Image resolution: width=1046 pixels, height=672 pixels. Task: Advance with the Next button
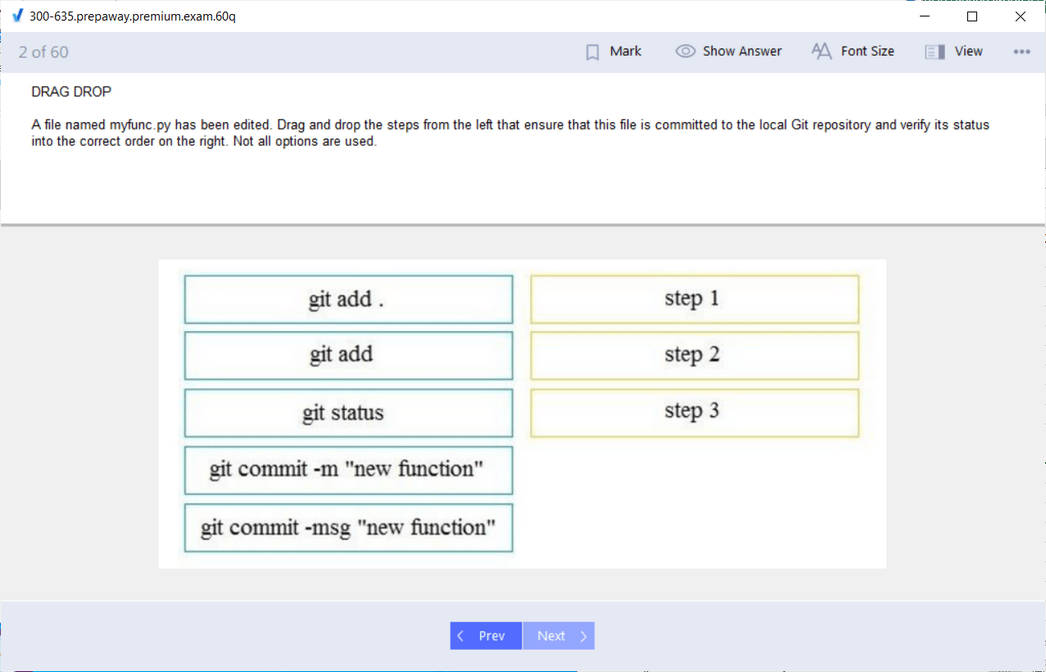click(558, 636)
